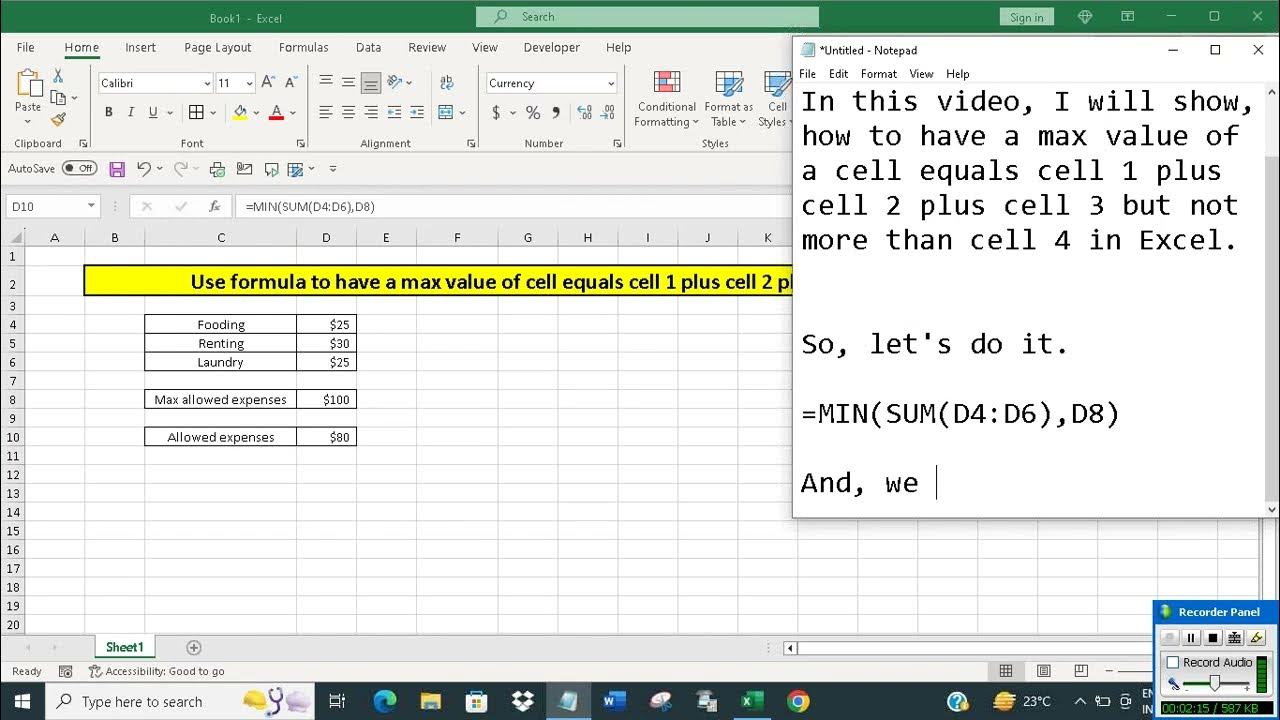Open Windows Start menu

point(22,701)
